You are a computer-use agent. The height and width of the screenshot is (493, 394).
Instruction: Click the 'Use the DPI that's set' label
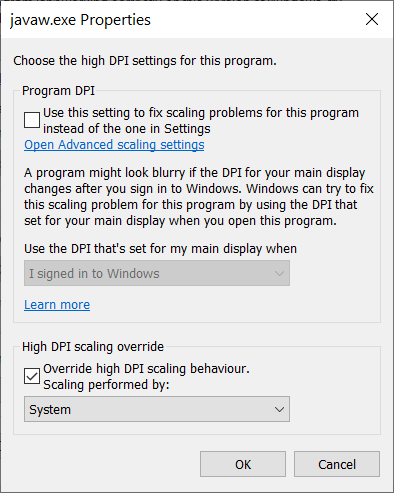coord(160,249)
